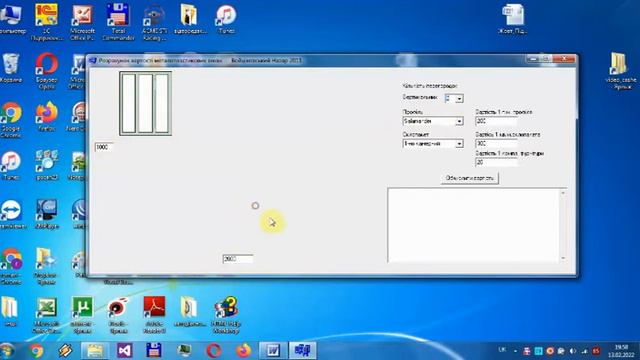Image resolution: width=640 pixels, height=360 pixels.
Task: Click the three-section window preview drawing
Action: point(145,103)
